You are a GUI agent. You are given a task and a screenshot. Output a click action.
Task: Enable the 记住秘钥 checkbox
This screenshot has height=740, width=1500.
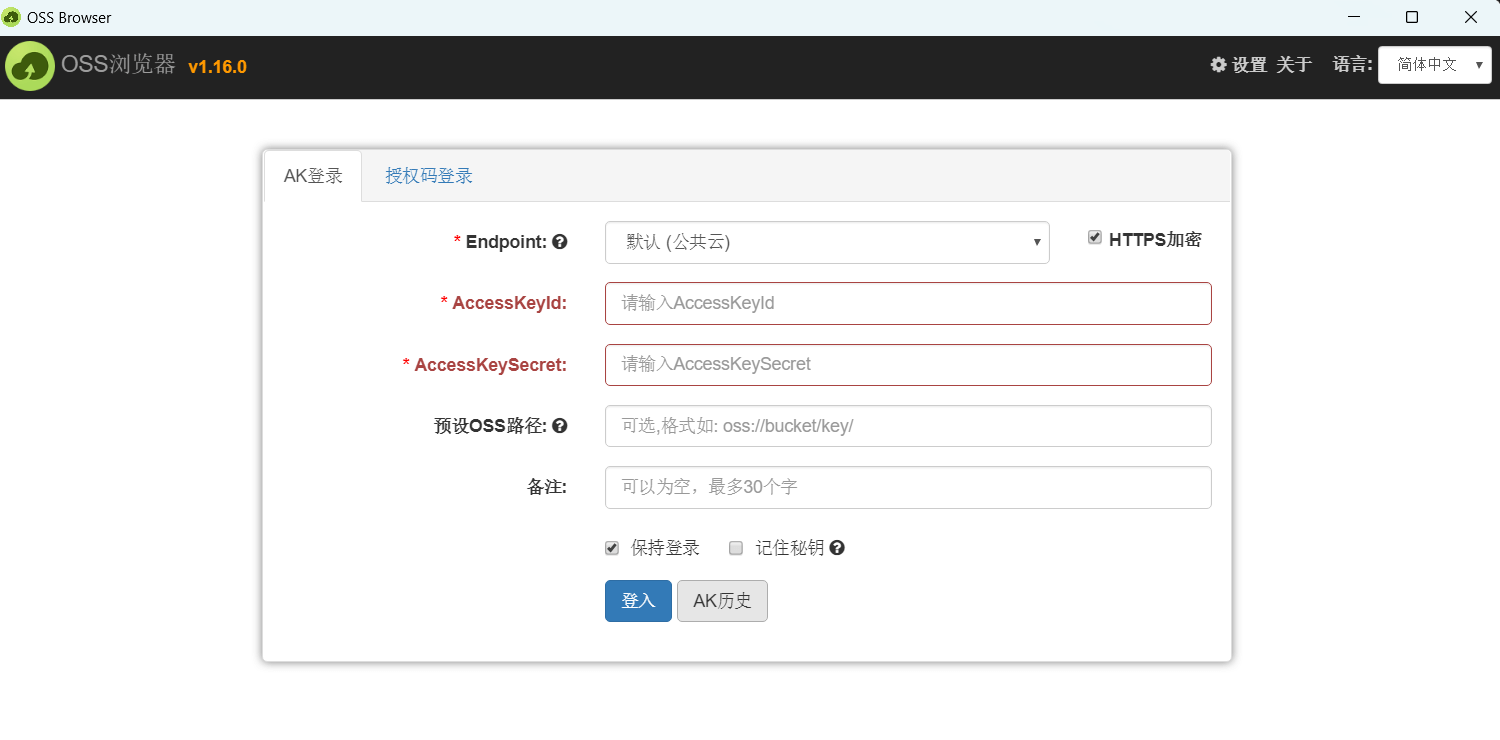point(736,548)
